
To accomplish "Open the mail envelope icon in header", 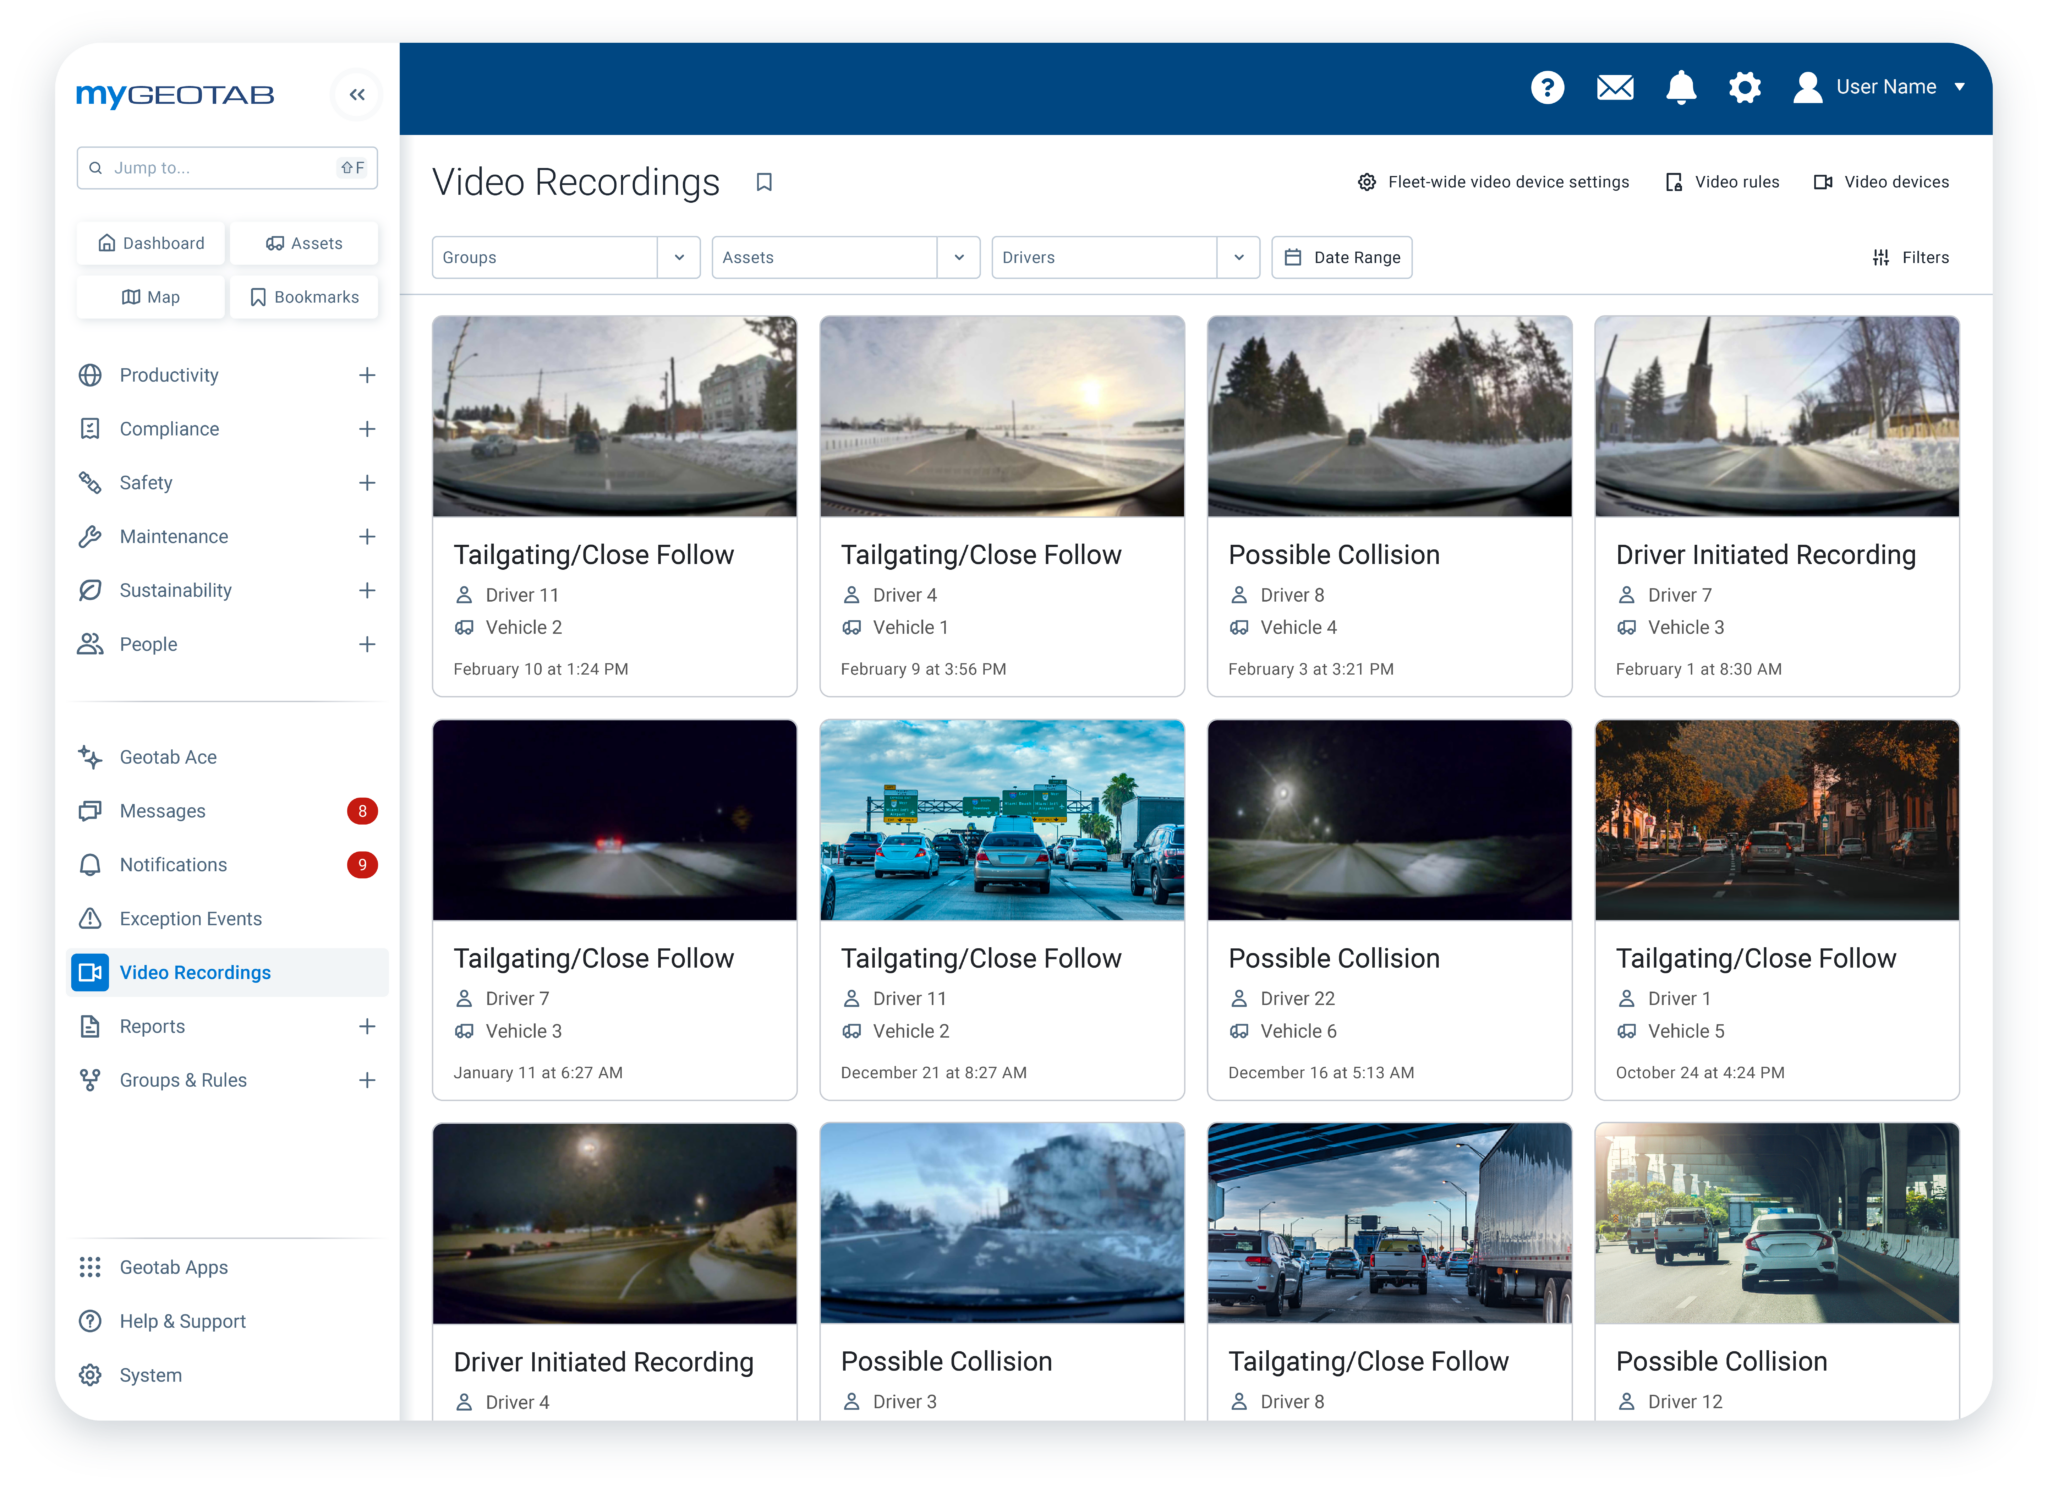I will [1615, 88].
